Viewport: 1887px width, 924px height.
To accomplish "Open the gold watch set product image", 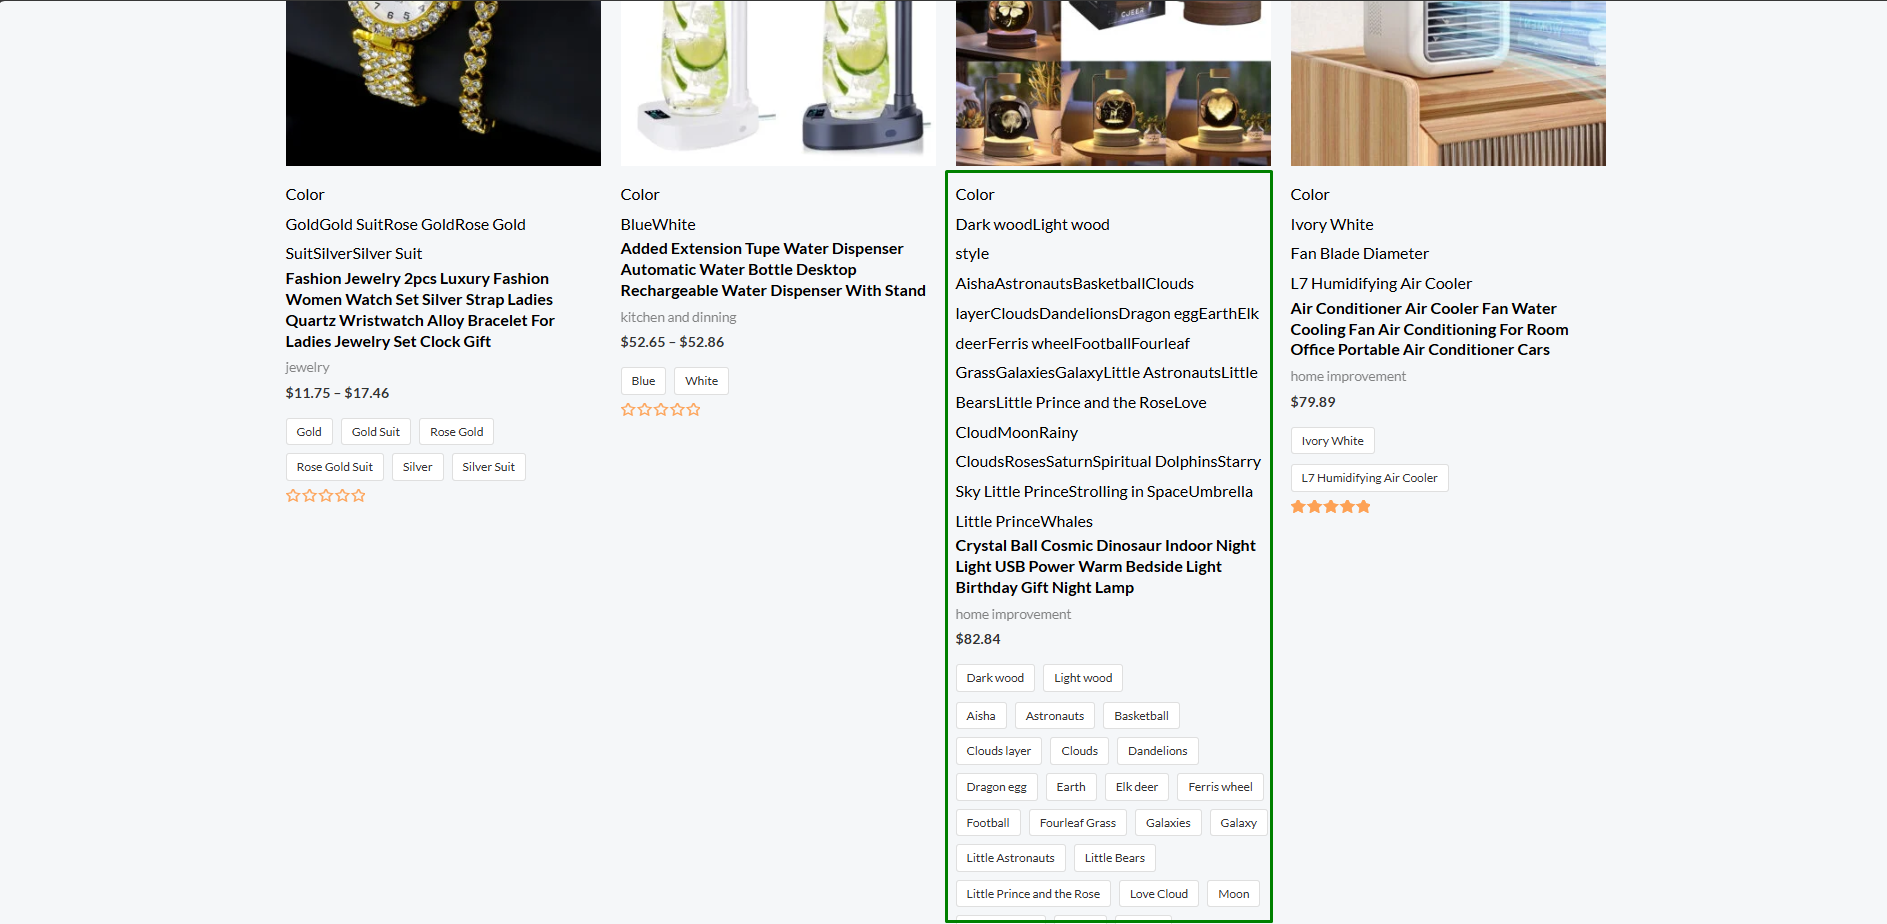I will pyautogui.click(x=443, y=83).
